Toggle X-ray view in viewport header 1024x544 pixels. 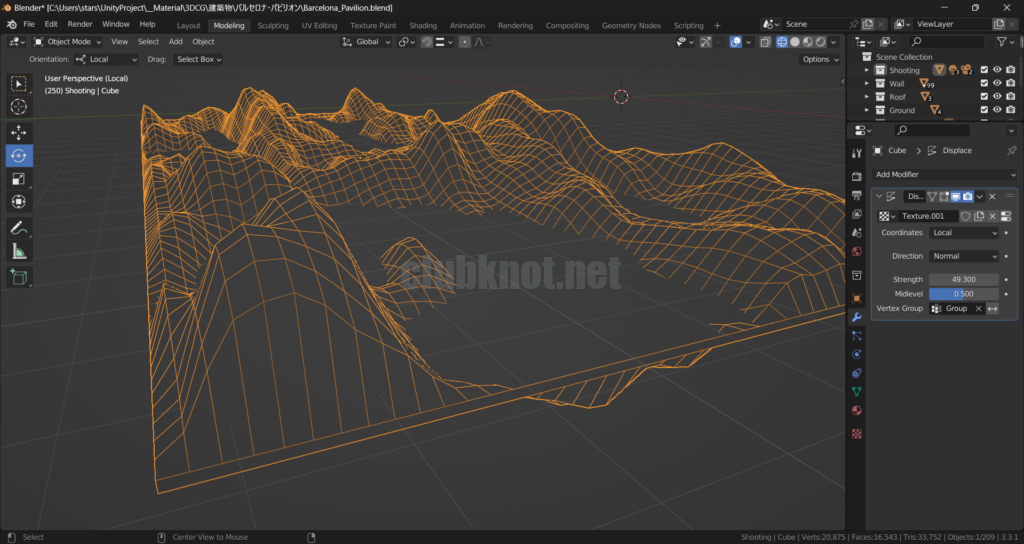765,42
